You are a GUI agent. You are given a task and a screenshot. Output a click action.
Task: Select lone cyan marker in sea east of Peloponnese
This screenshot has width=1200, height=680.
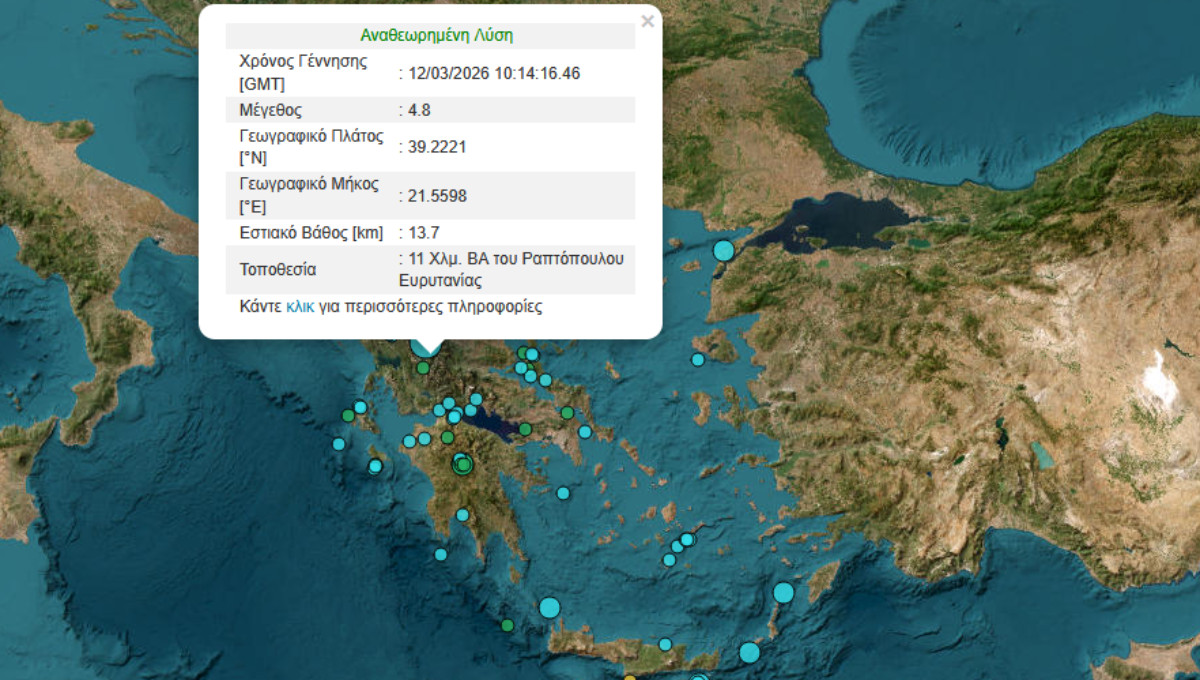[563, 493]
